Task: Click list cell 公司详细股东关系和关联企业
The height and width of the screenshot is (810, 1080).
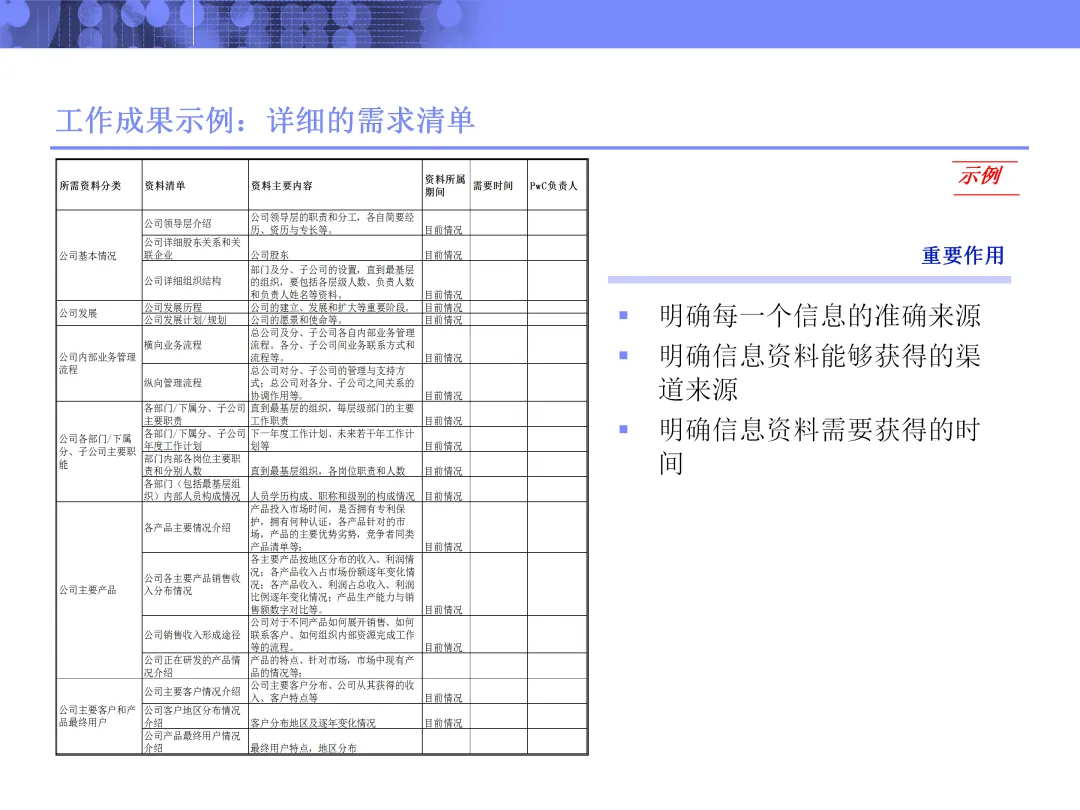Action: (193, 249)
